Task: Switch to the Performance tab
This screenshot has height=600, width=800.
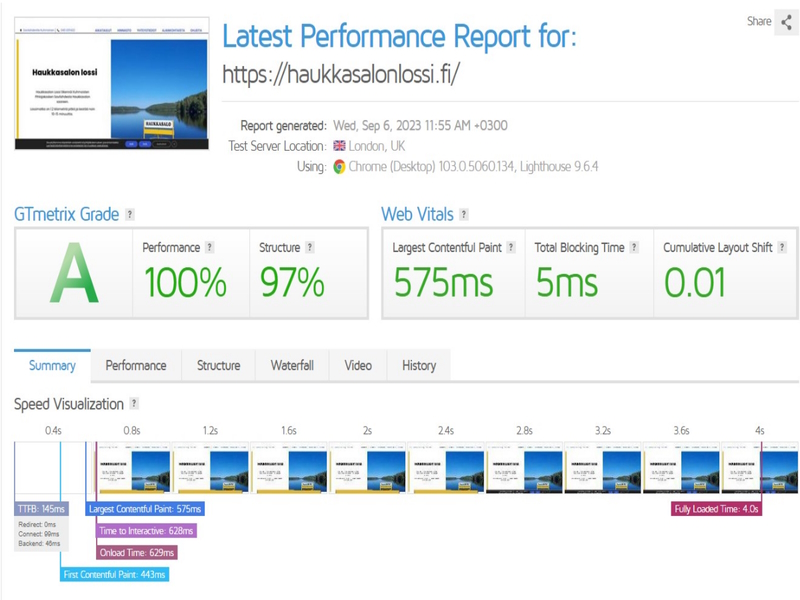Action: [x=136, y=366]
